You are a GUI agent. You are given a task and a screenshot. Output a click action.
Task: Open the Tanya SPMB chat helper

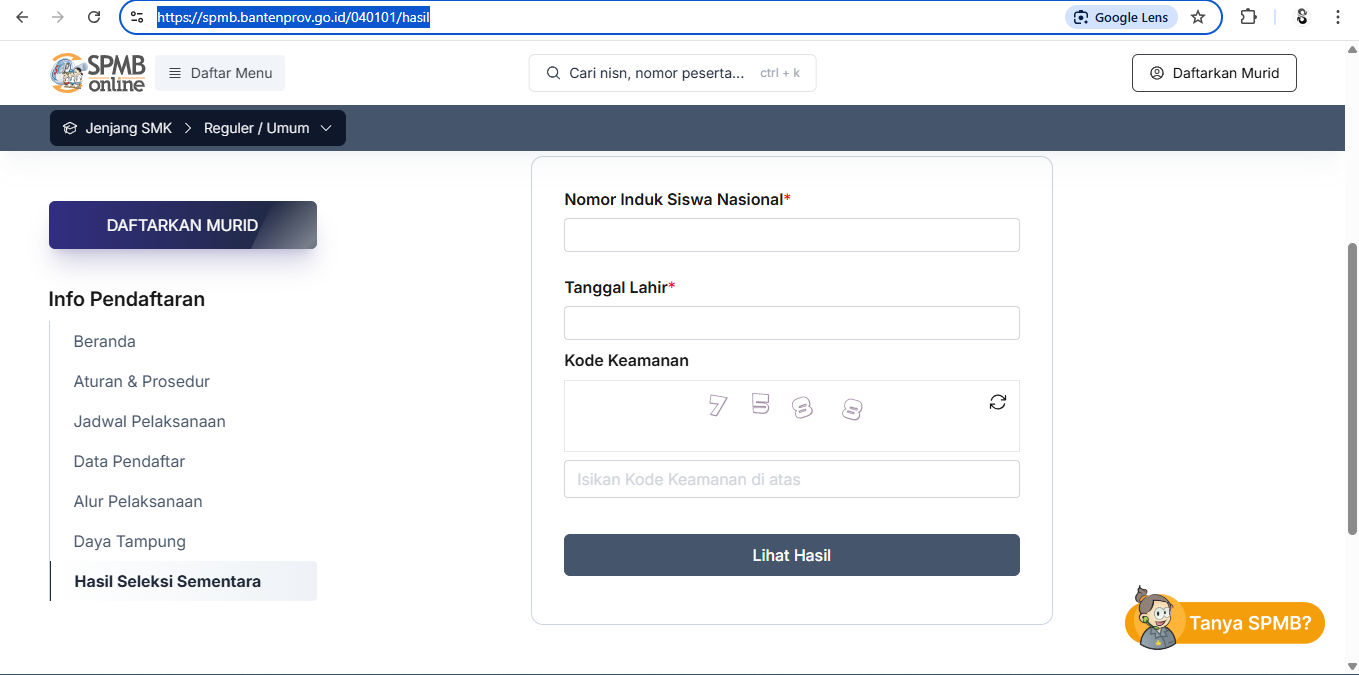[x=1225, y=623]
